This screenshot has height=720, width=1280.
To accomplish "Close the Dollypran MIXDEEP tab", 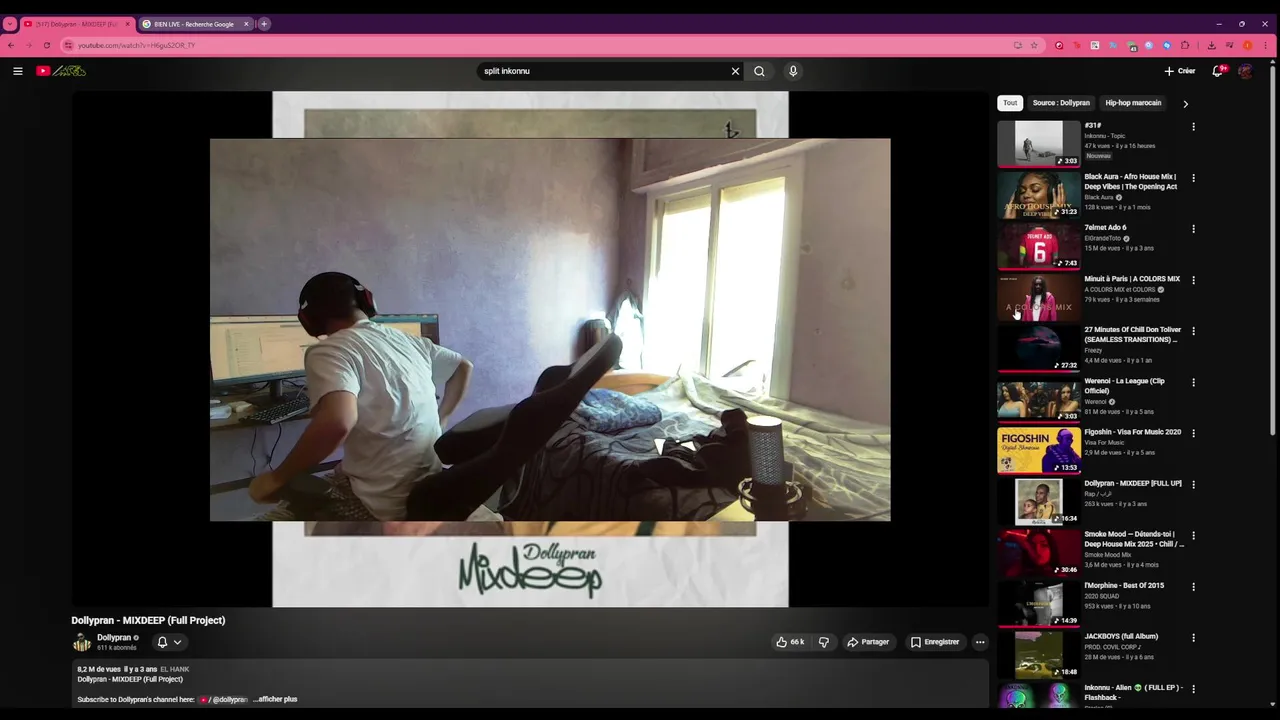I will 127,24.
